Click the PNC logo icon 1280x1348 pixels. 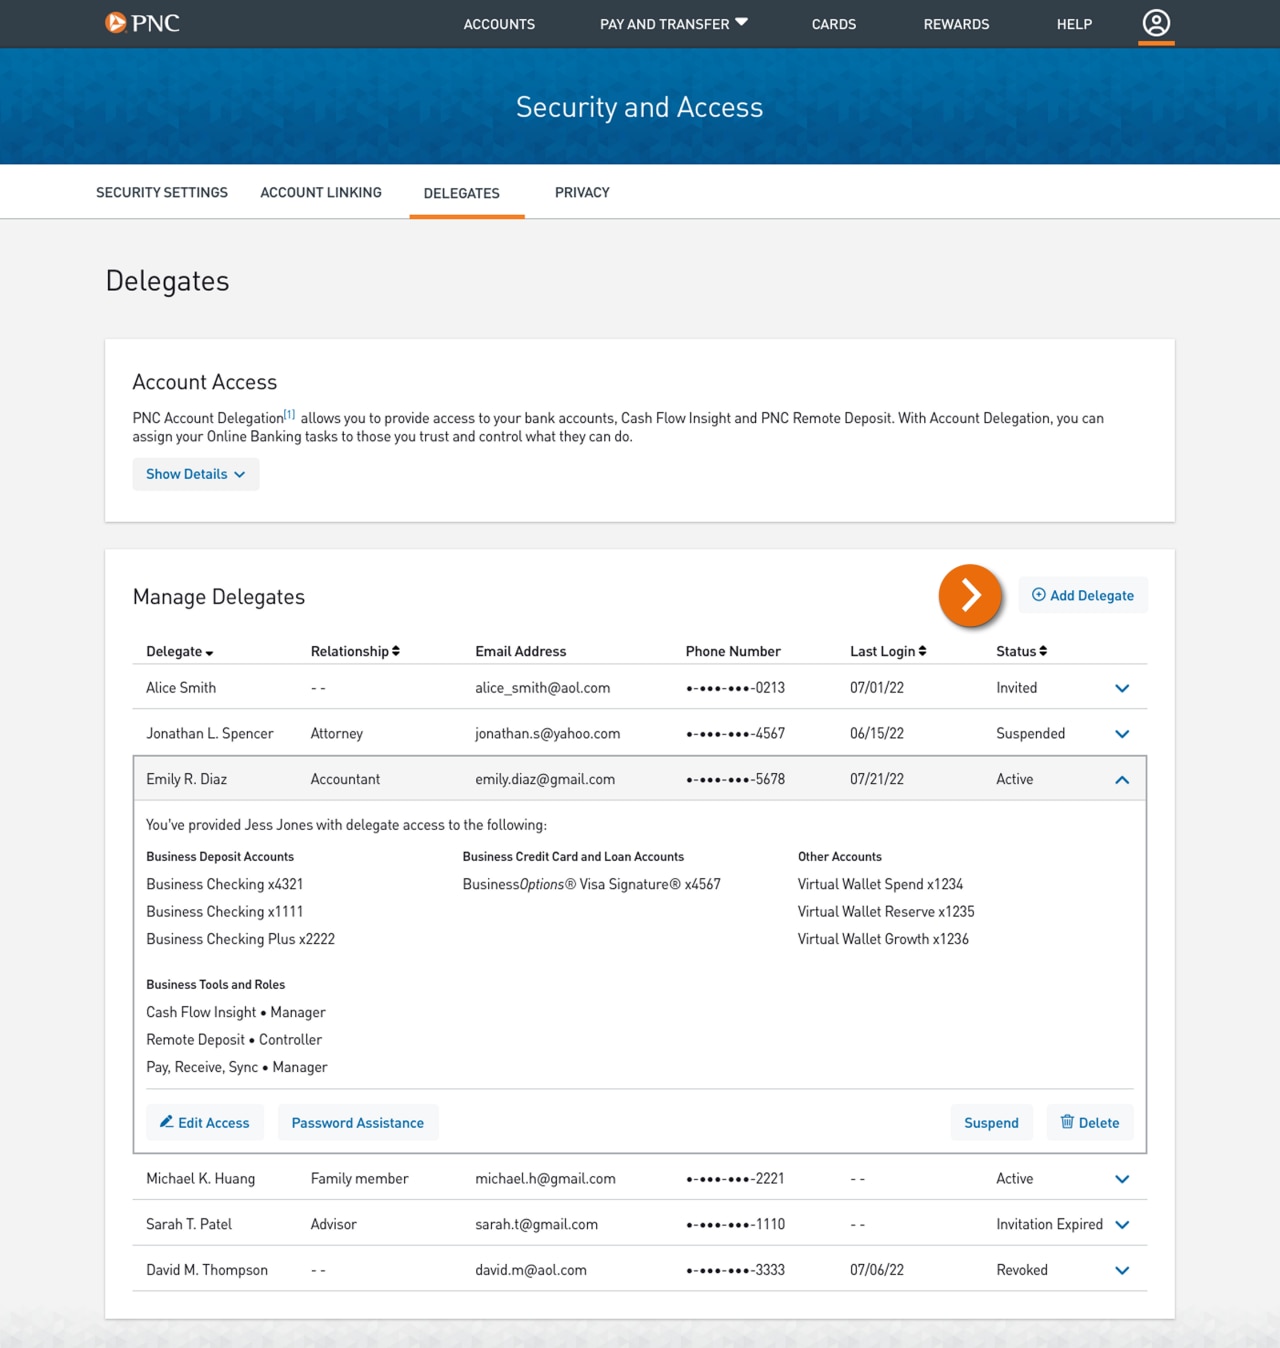(x=114, y=22)
